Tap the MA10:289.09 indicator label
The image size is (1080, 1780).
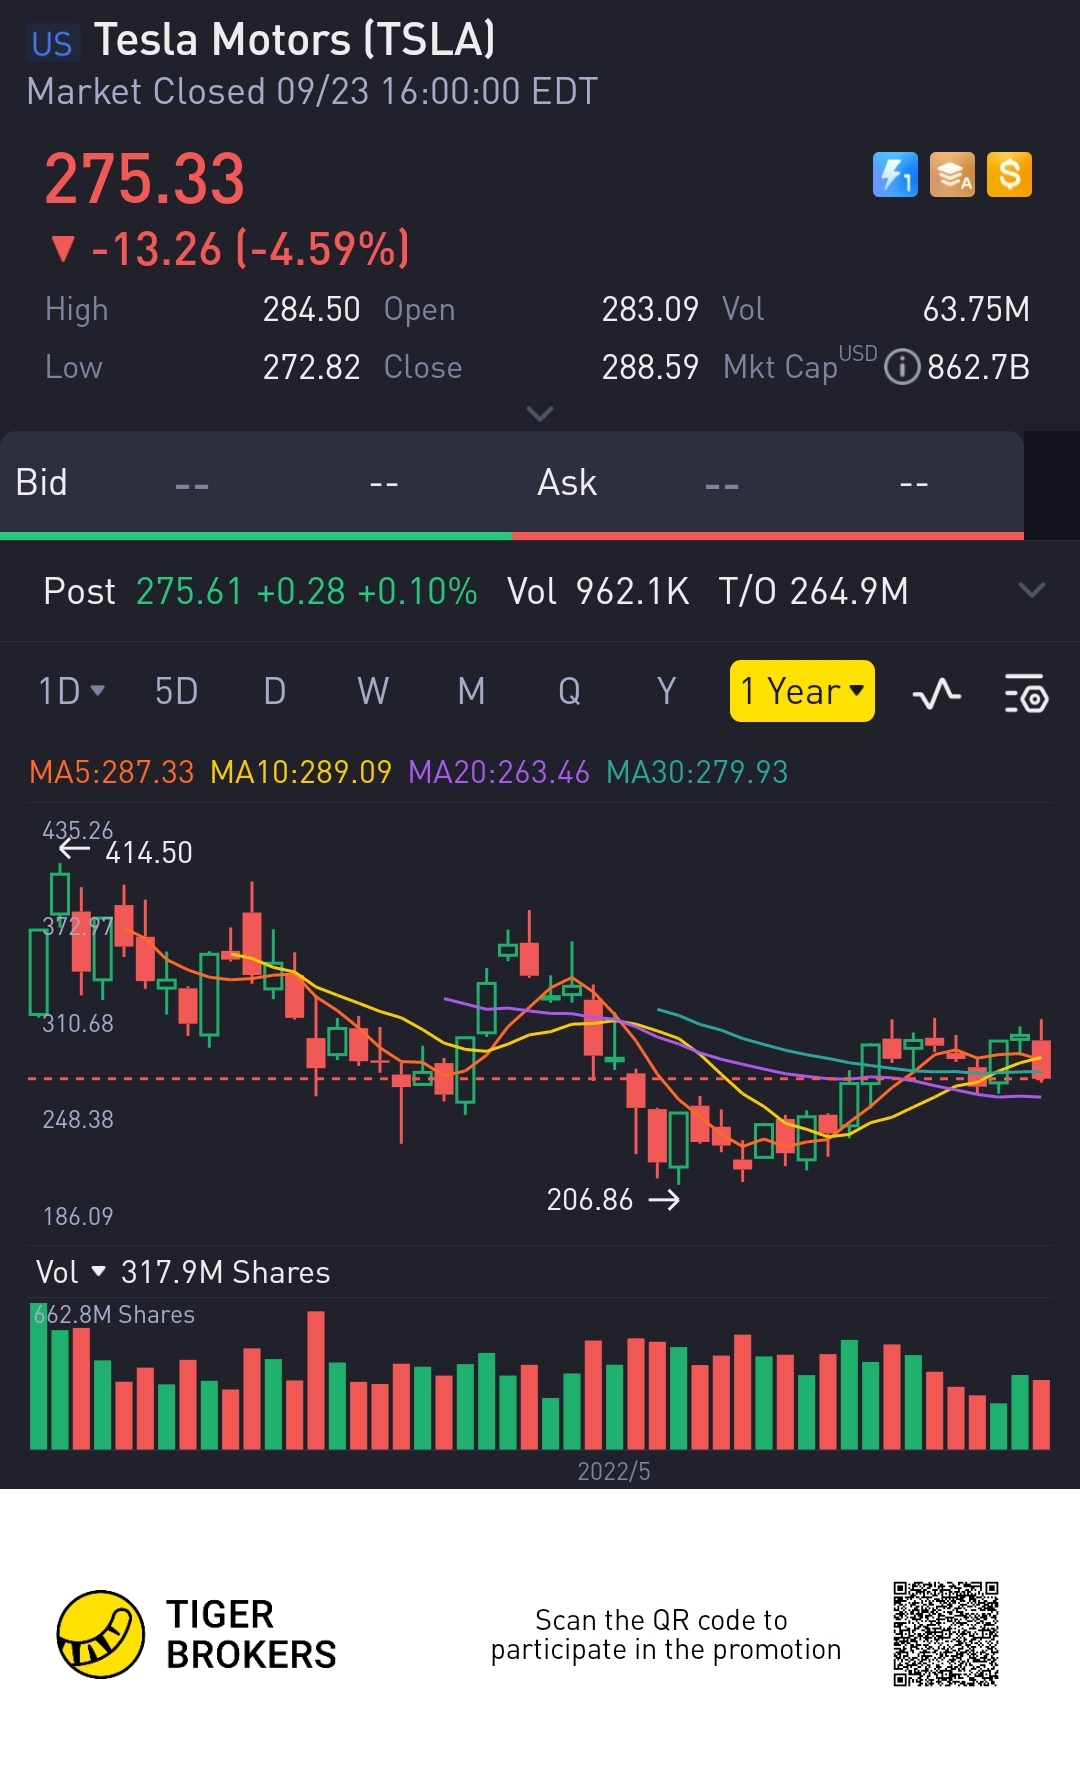pos(301,772)
